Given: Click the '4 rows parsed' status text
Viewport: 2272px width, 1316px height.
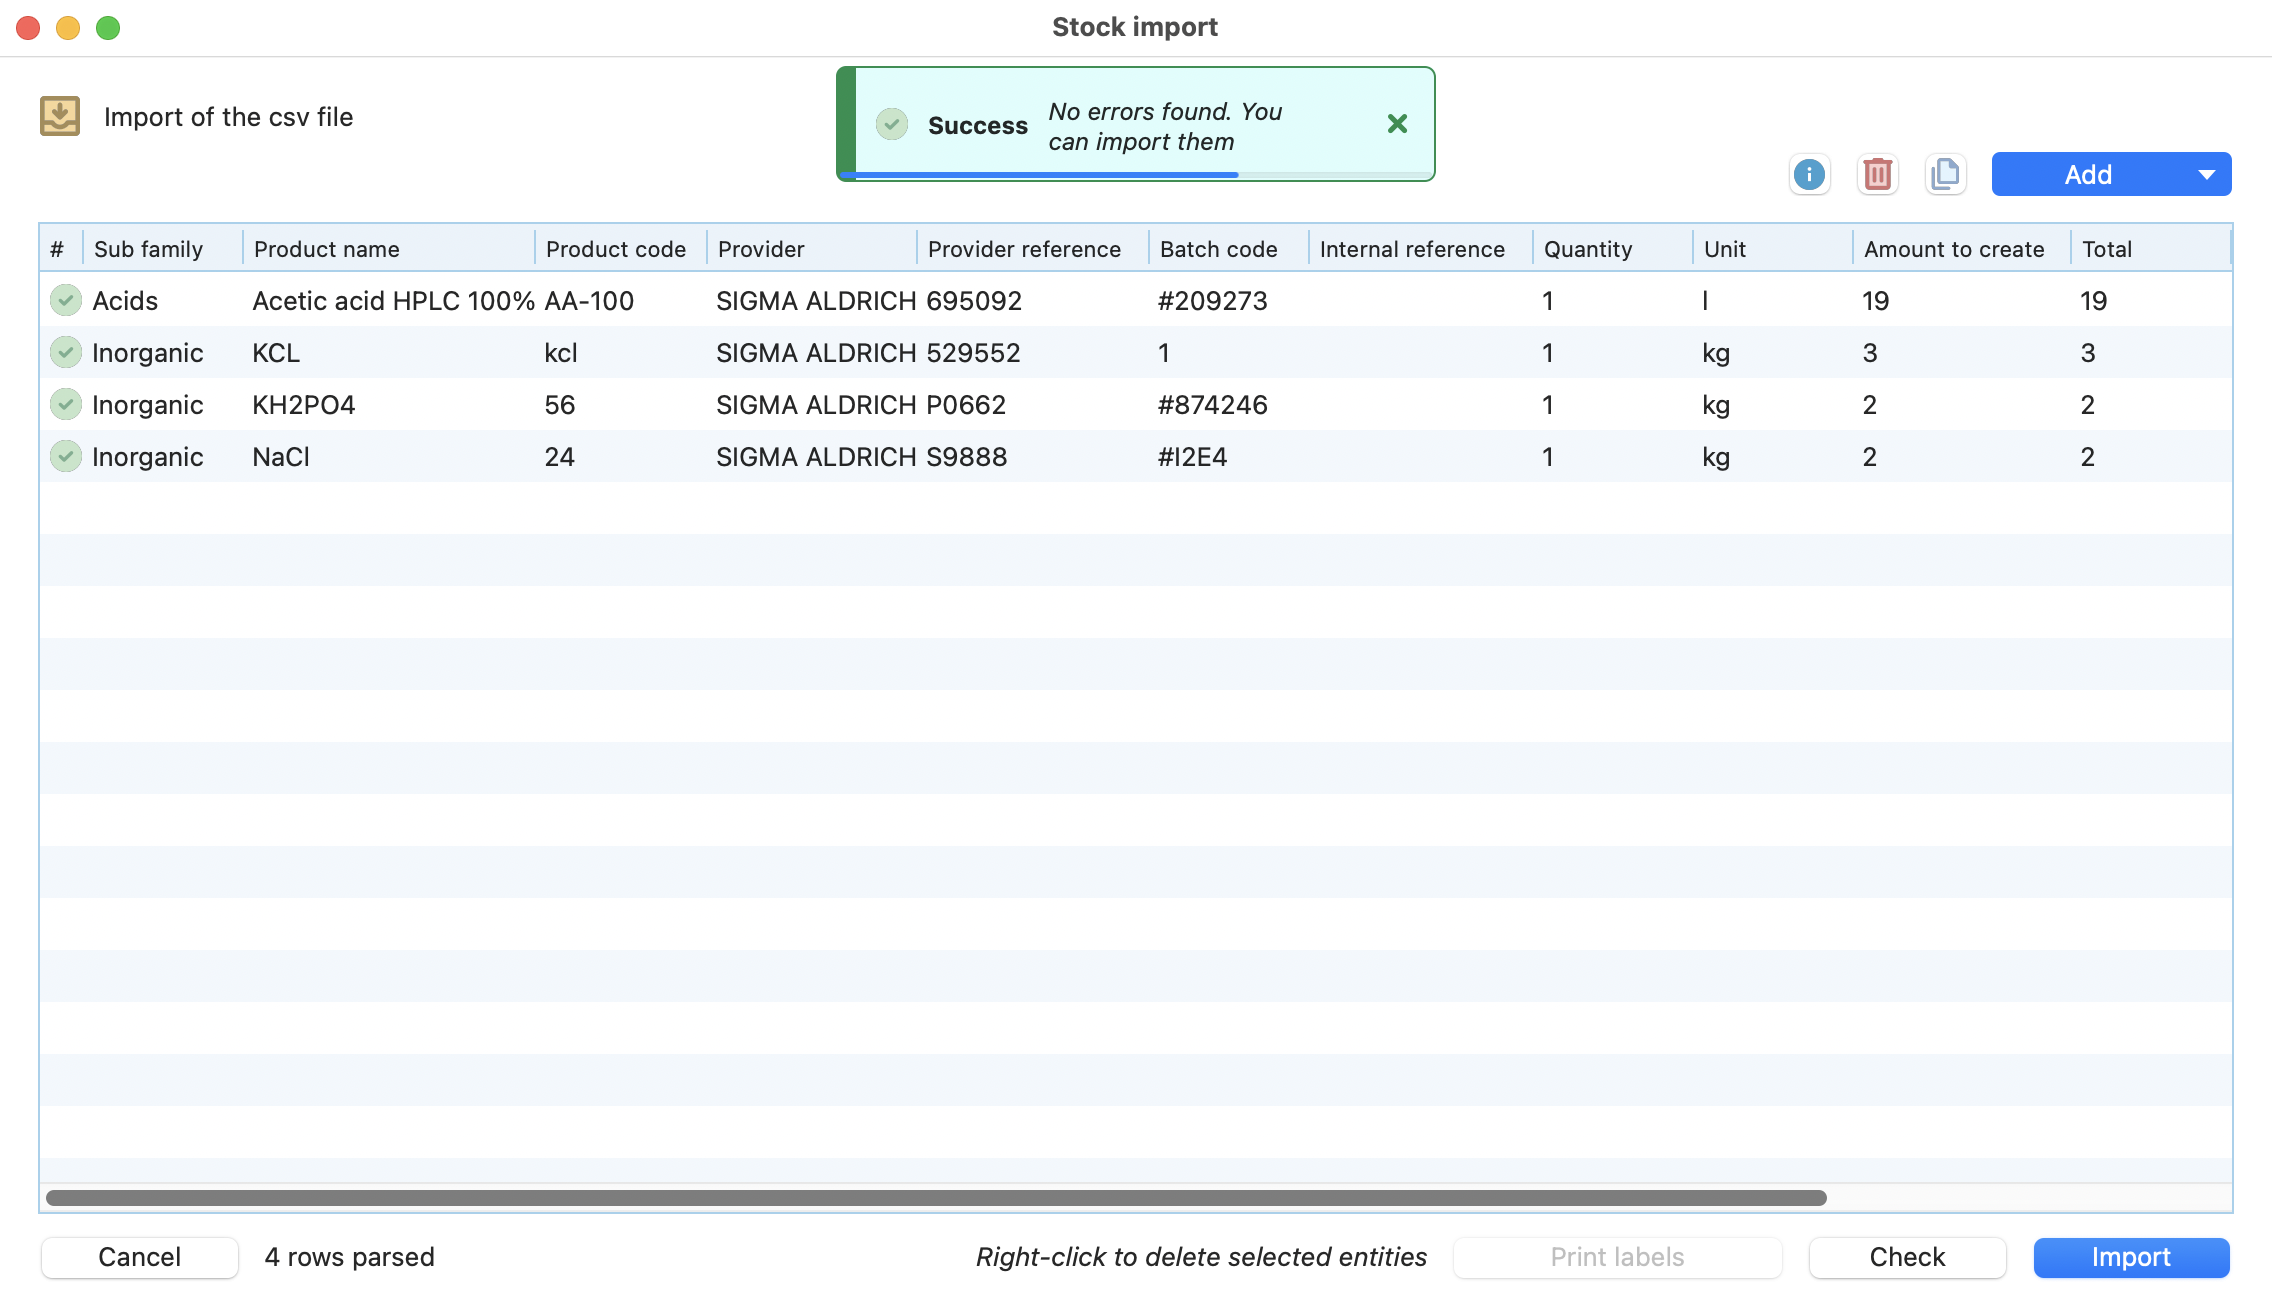Looking at the screenshot, I should (350, 1257).
